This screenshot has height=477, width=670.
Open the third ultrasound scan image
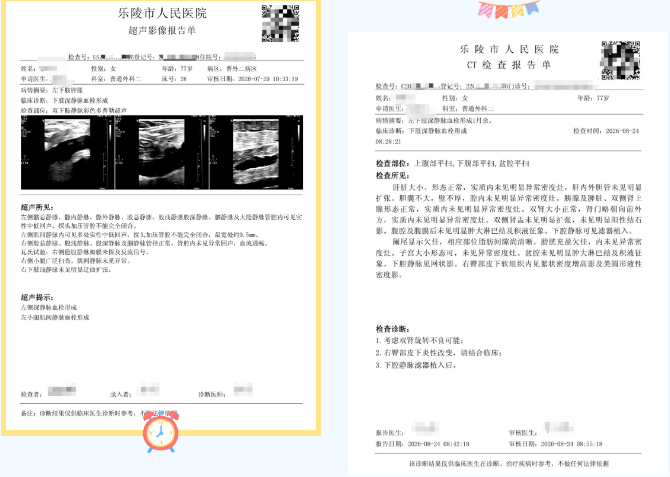(x=256, y=152)
